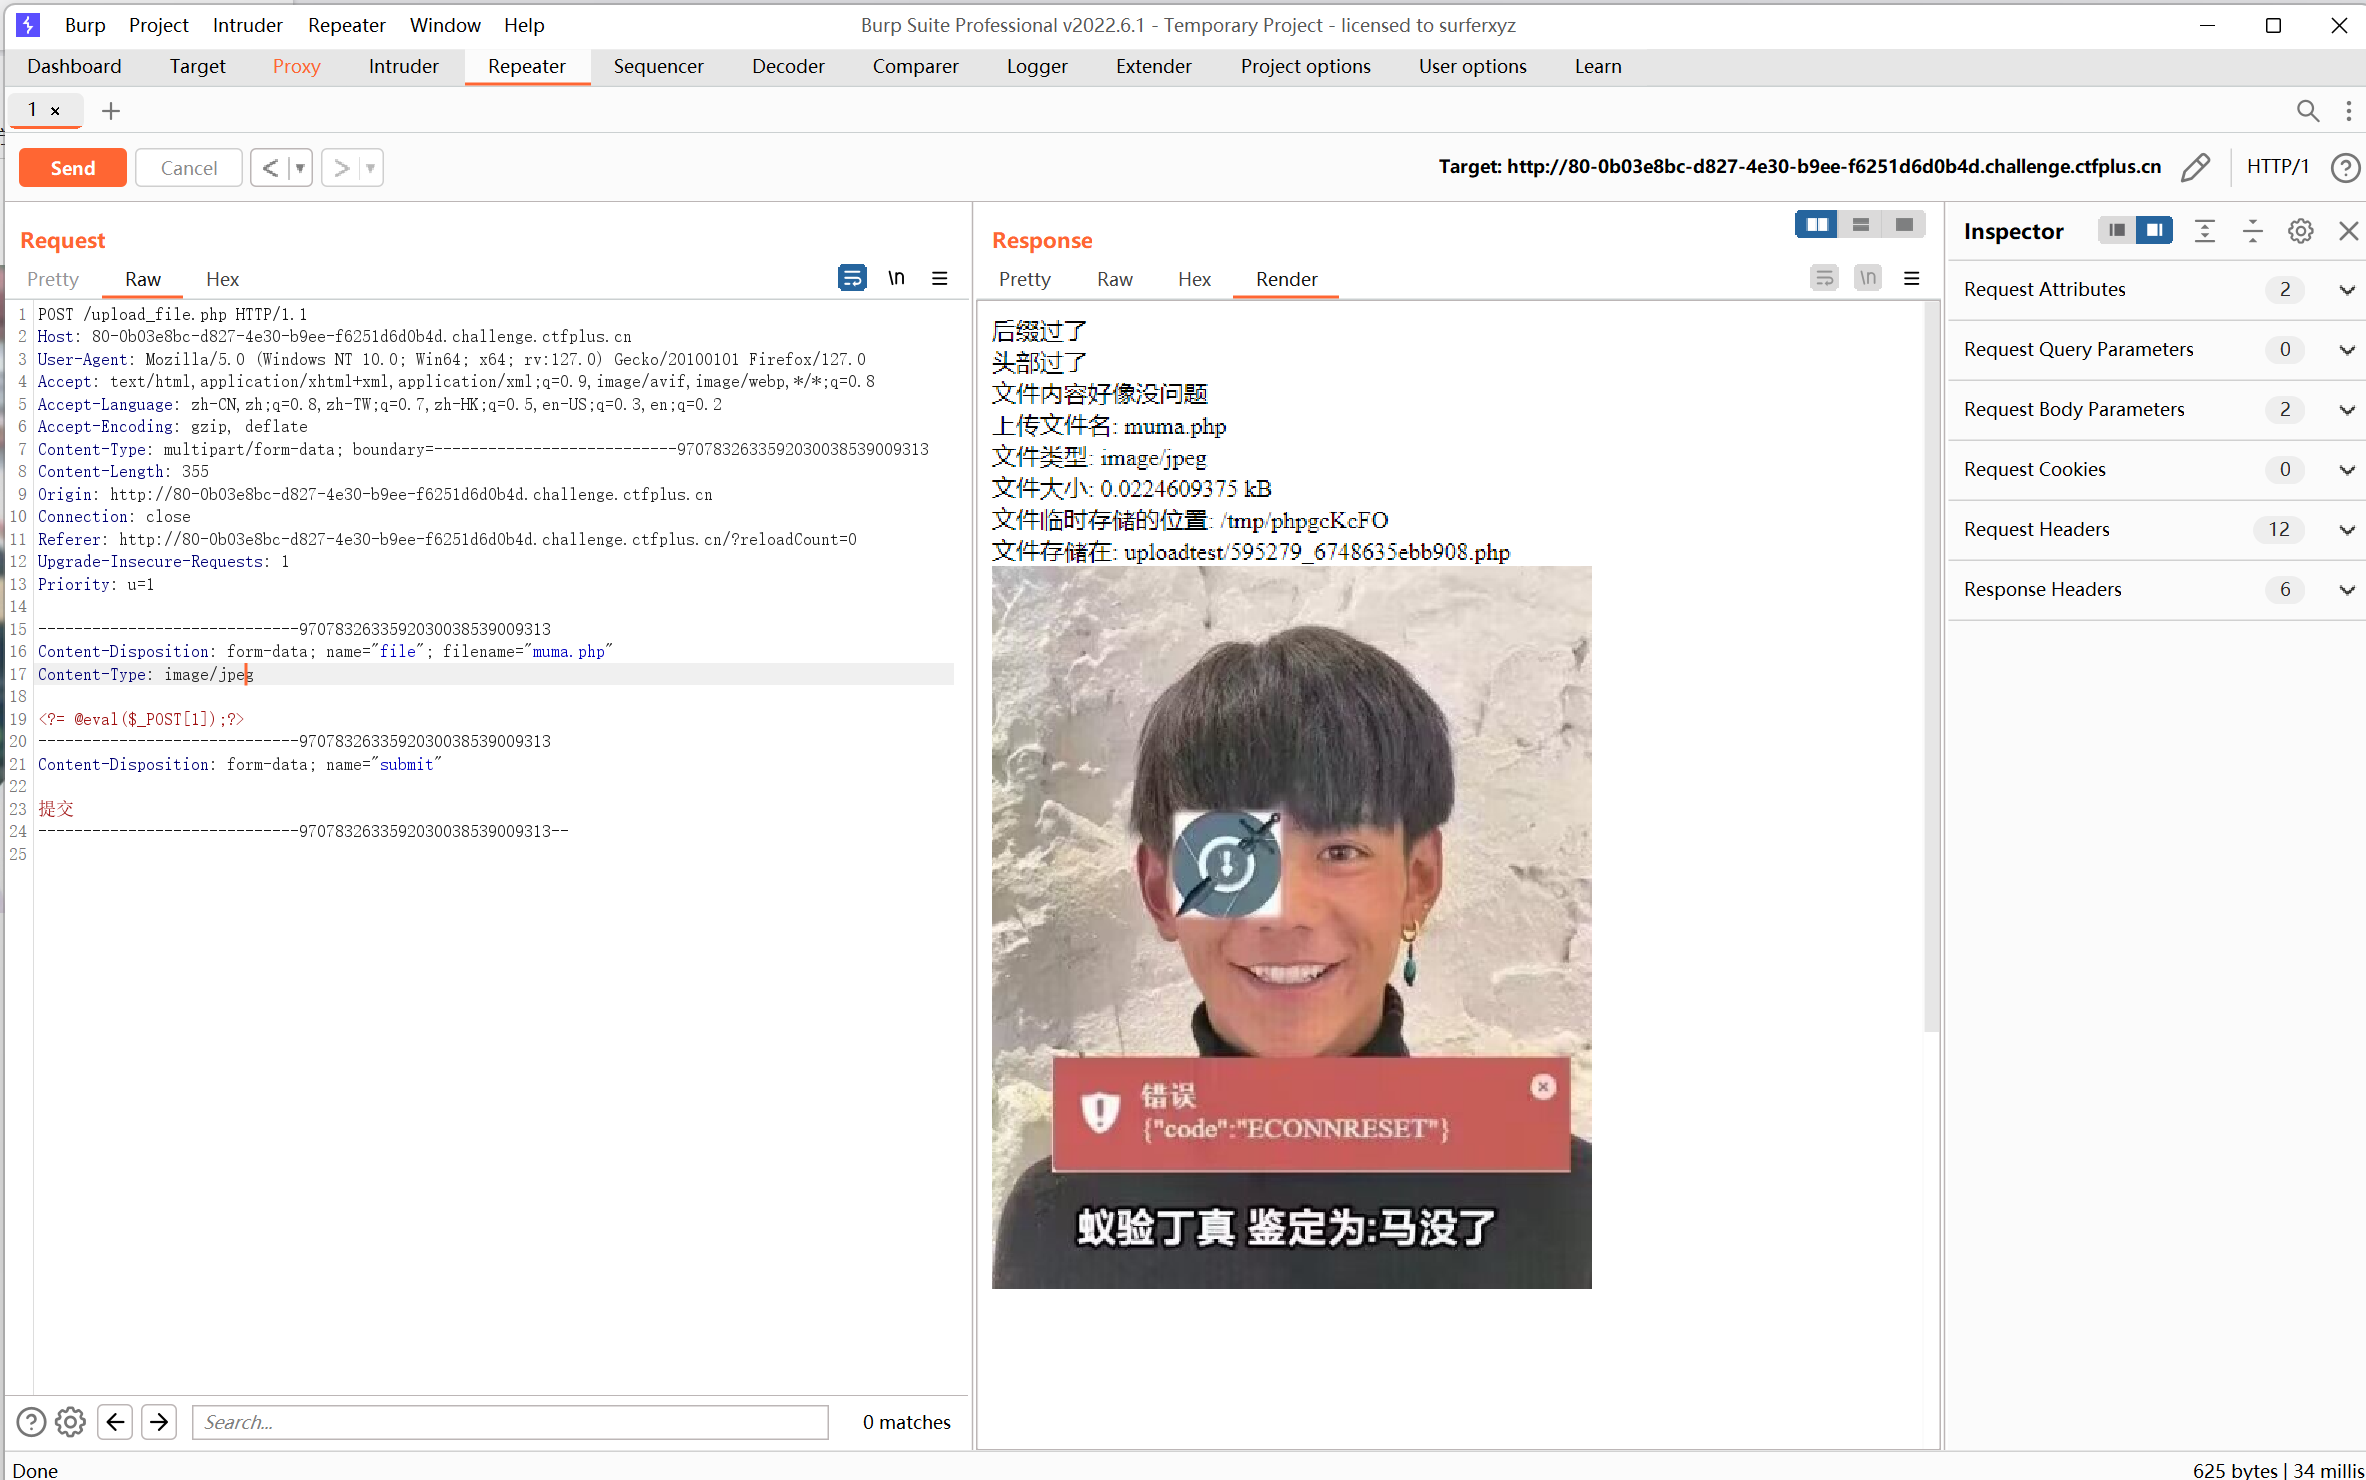Open the Intruder tool tab

point(403,66)
